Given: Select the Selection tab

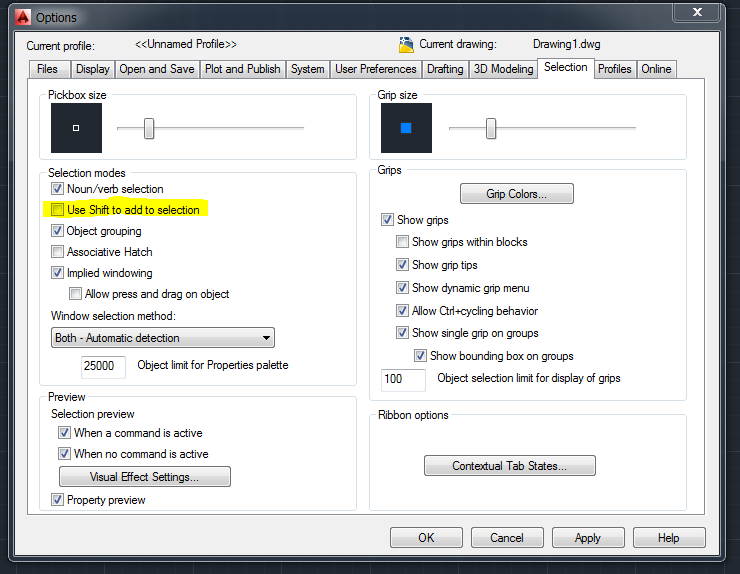Looking at the screenshot, I should [x=566, y=68].
